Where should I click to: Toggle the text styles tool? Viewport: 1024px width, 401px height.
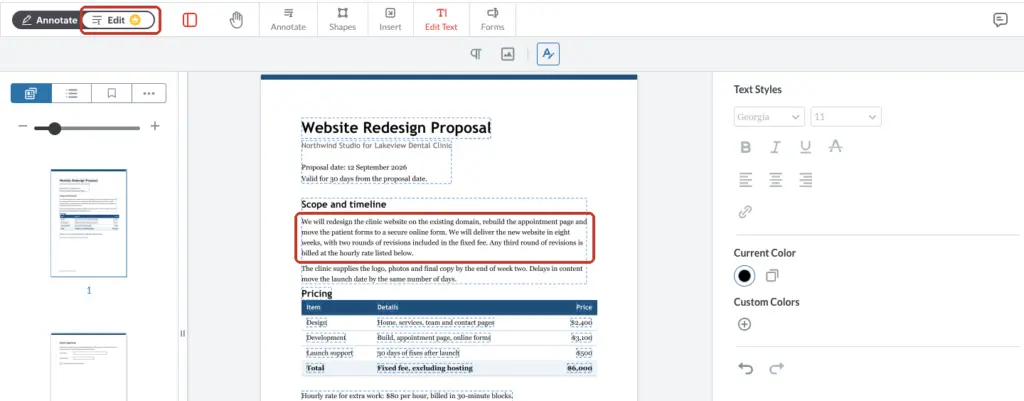(548, 54)
